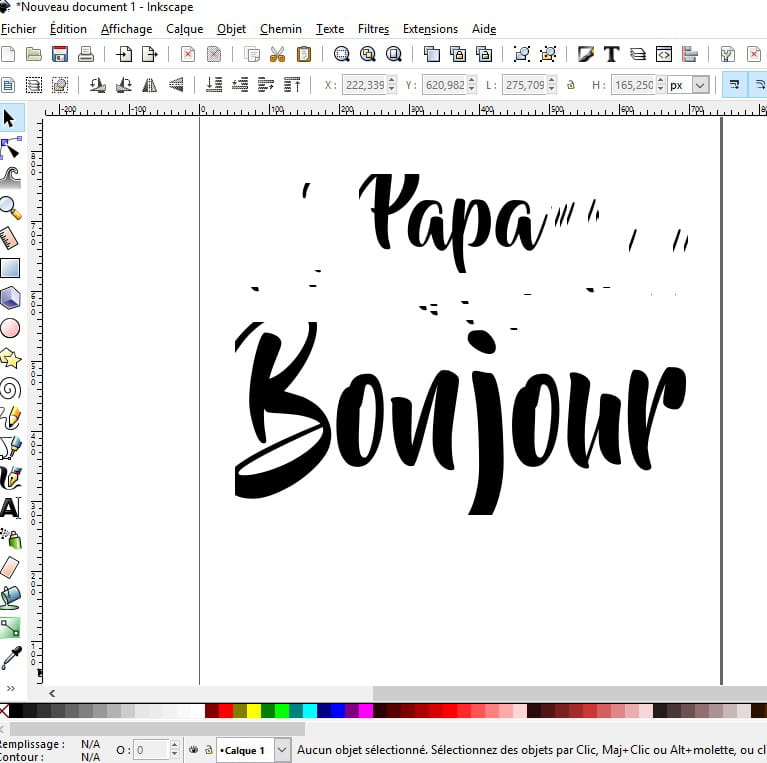Select the Ellipse circle tool
The width and height of the screenshot is (767, 763).
click(x=10, y=328)
